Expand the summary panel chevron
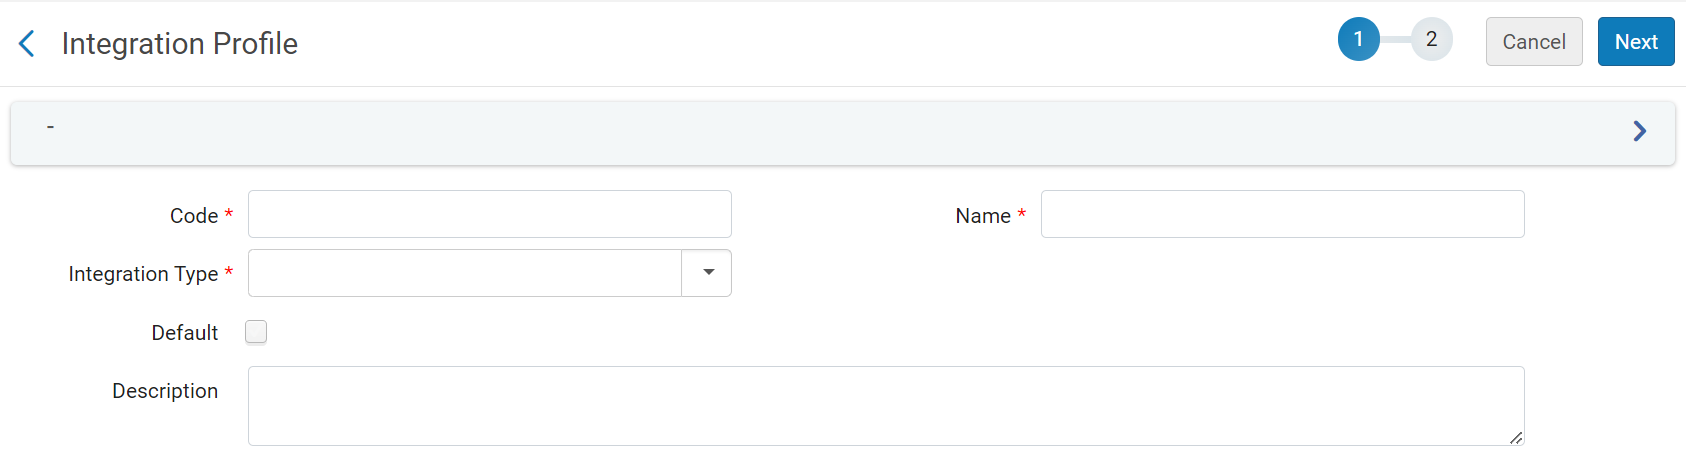 tap(1639, 131)
